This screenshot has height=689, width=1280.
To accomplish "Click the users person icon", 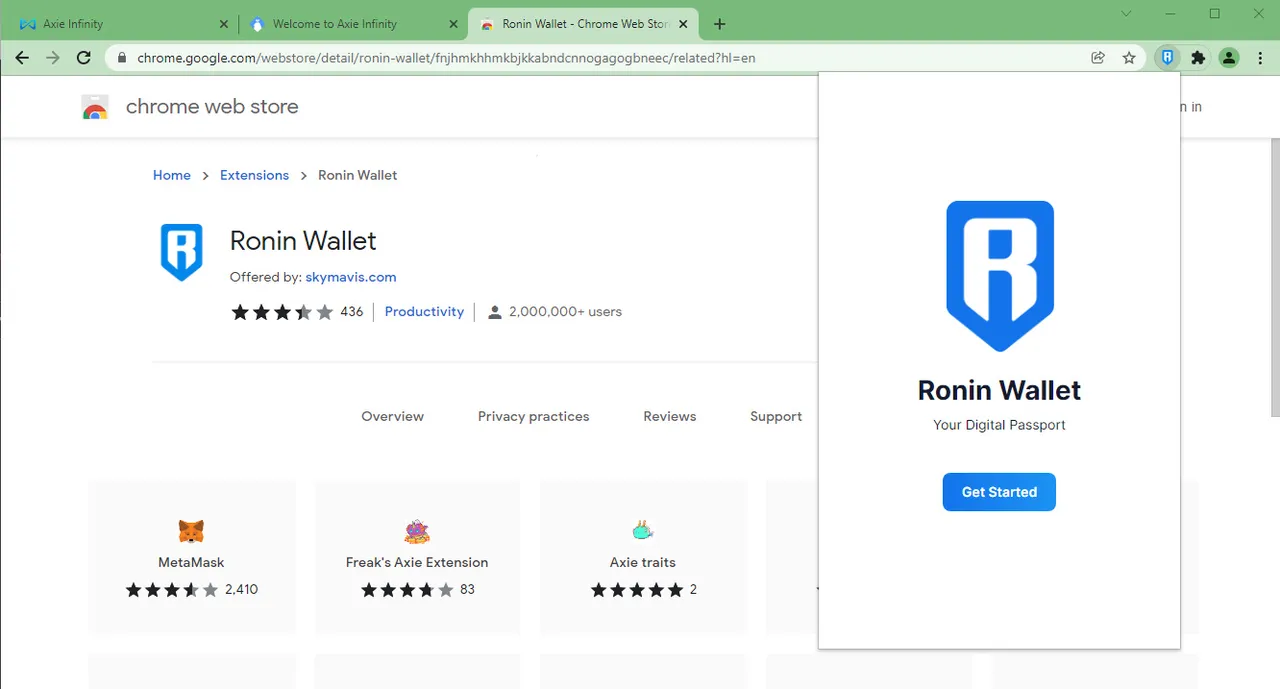I will tap(494, 312).
